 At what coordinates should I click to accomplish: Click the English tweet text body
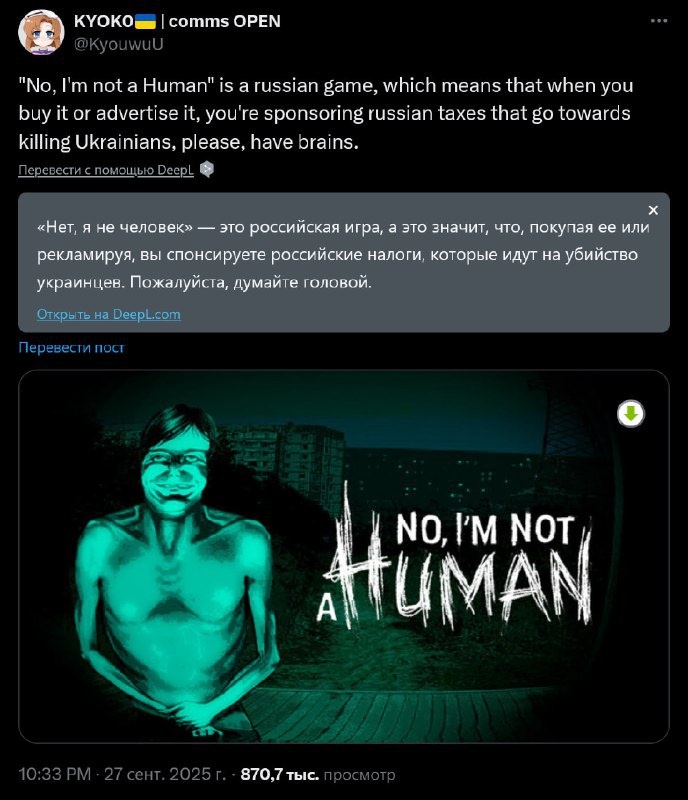tap(326, 114)
